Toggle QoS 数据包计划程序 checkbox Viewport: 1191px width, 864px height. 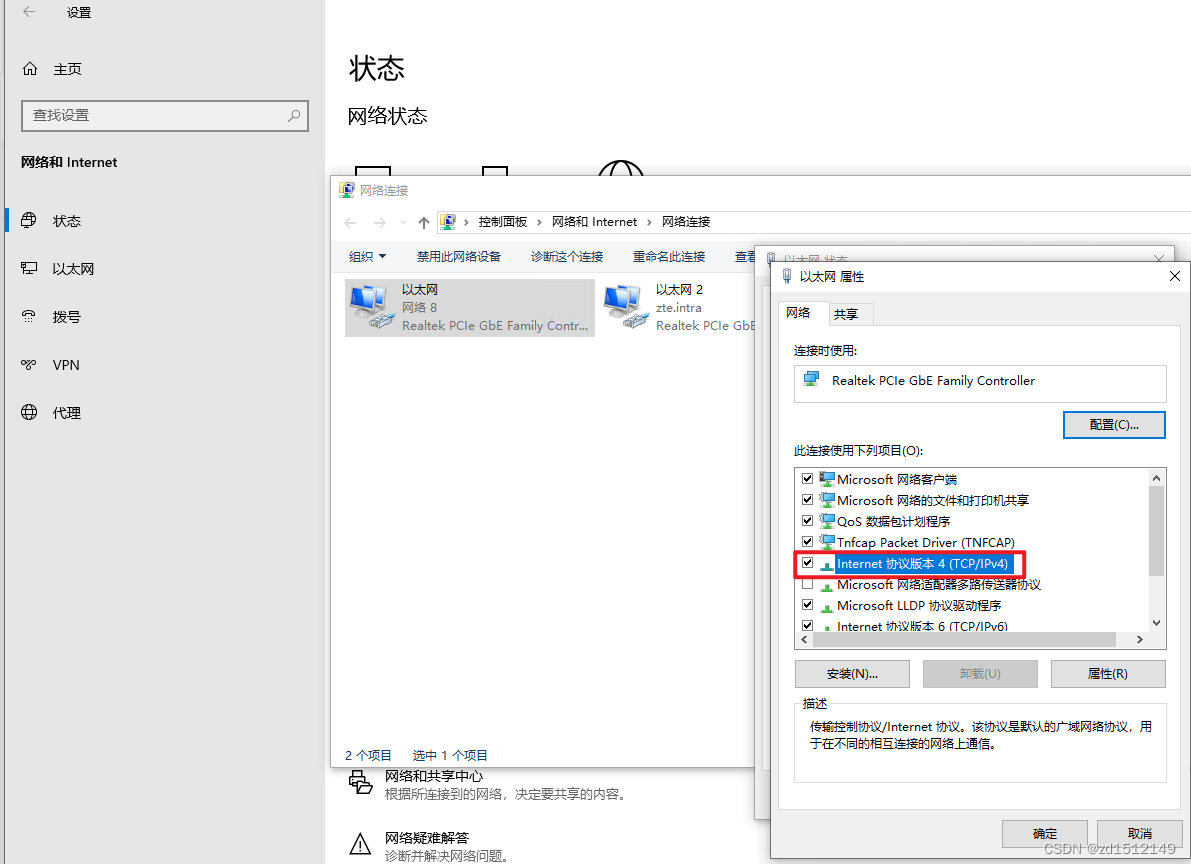pyautogui.click(x=807, y=521)
